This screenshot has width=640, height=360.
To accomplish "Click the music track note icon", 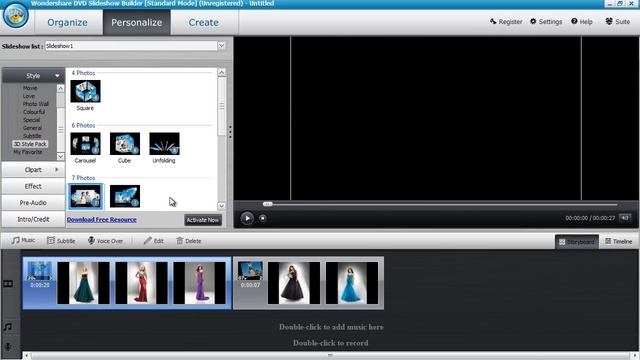I will [x=8, y=327].
